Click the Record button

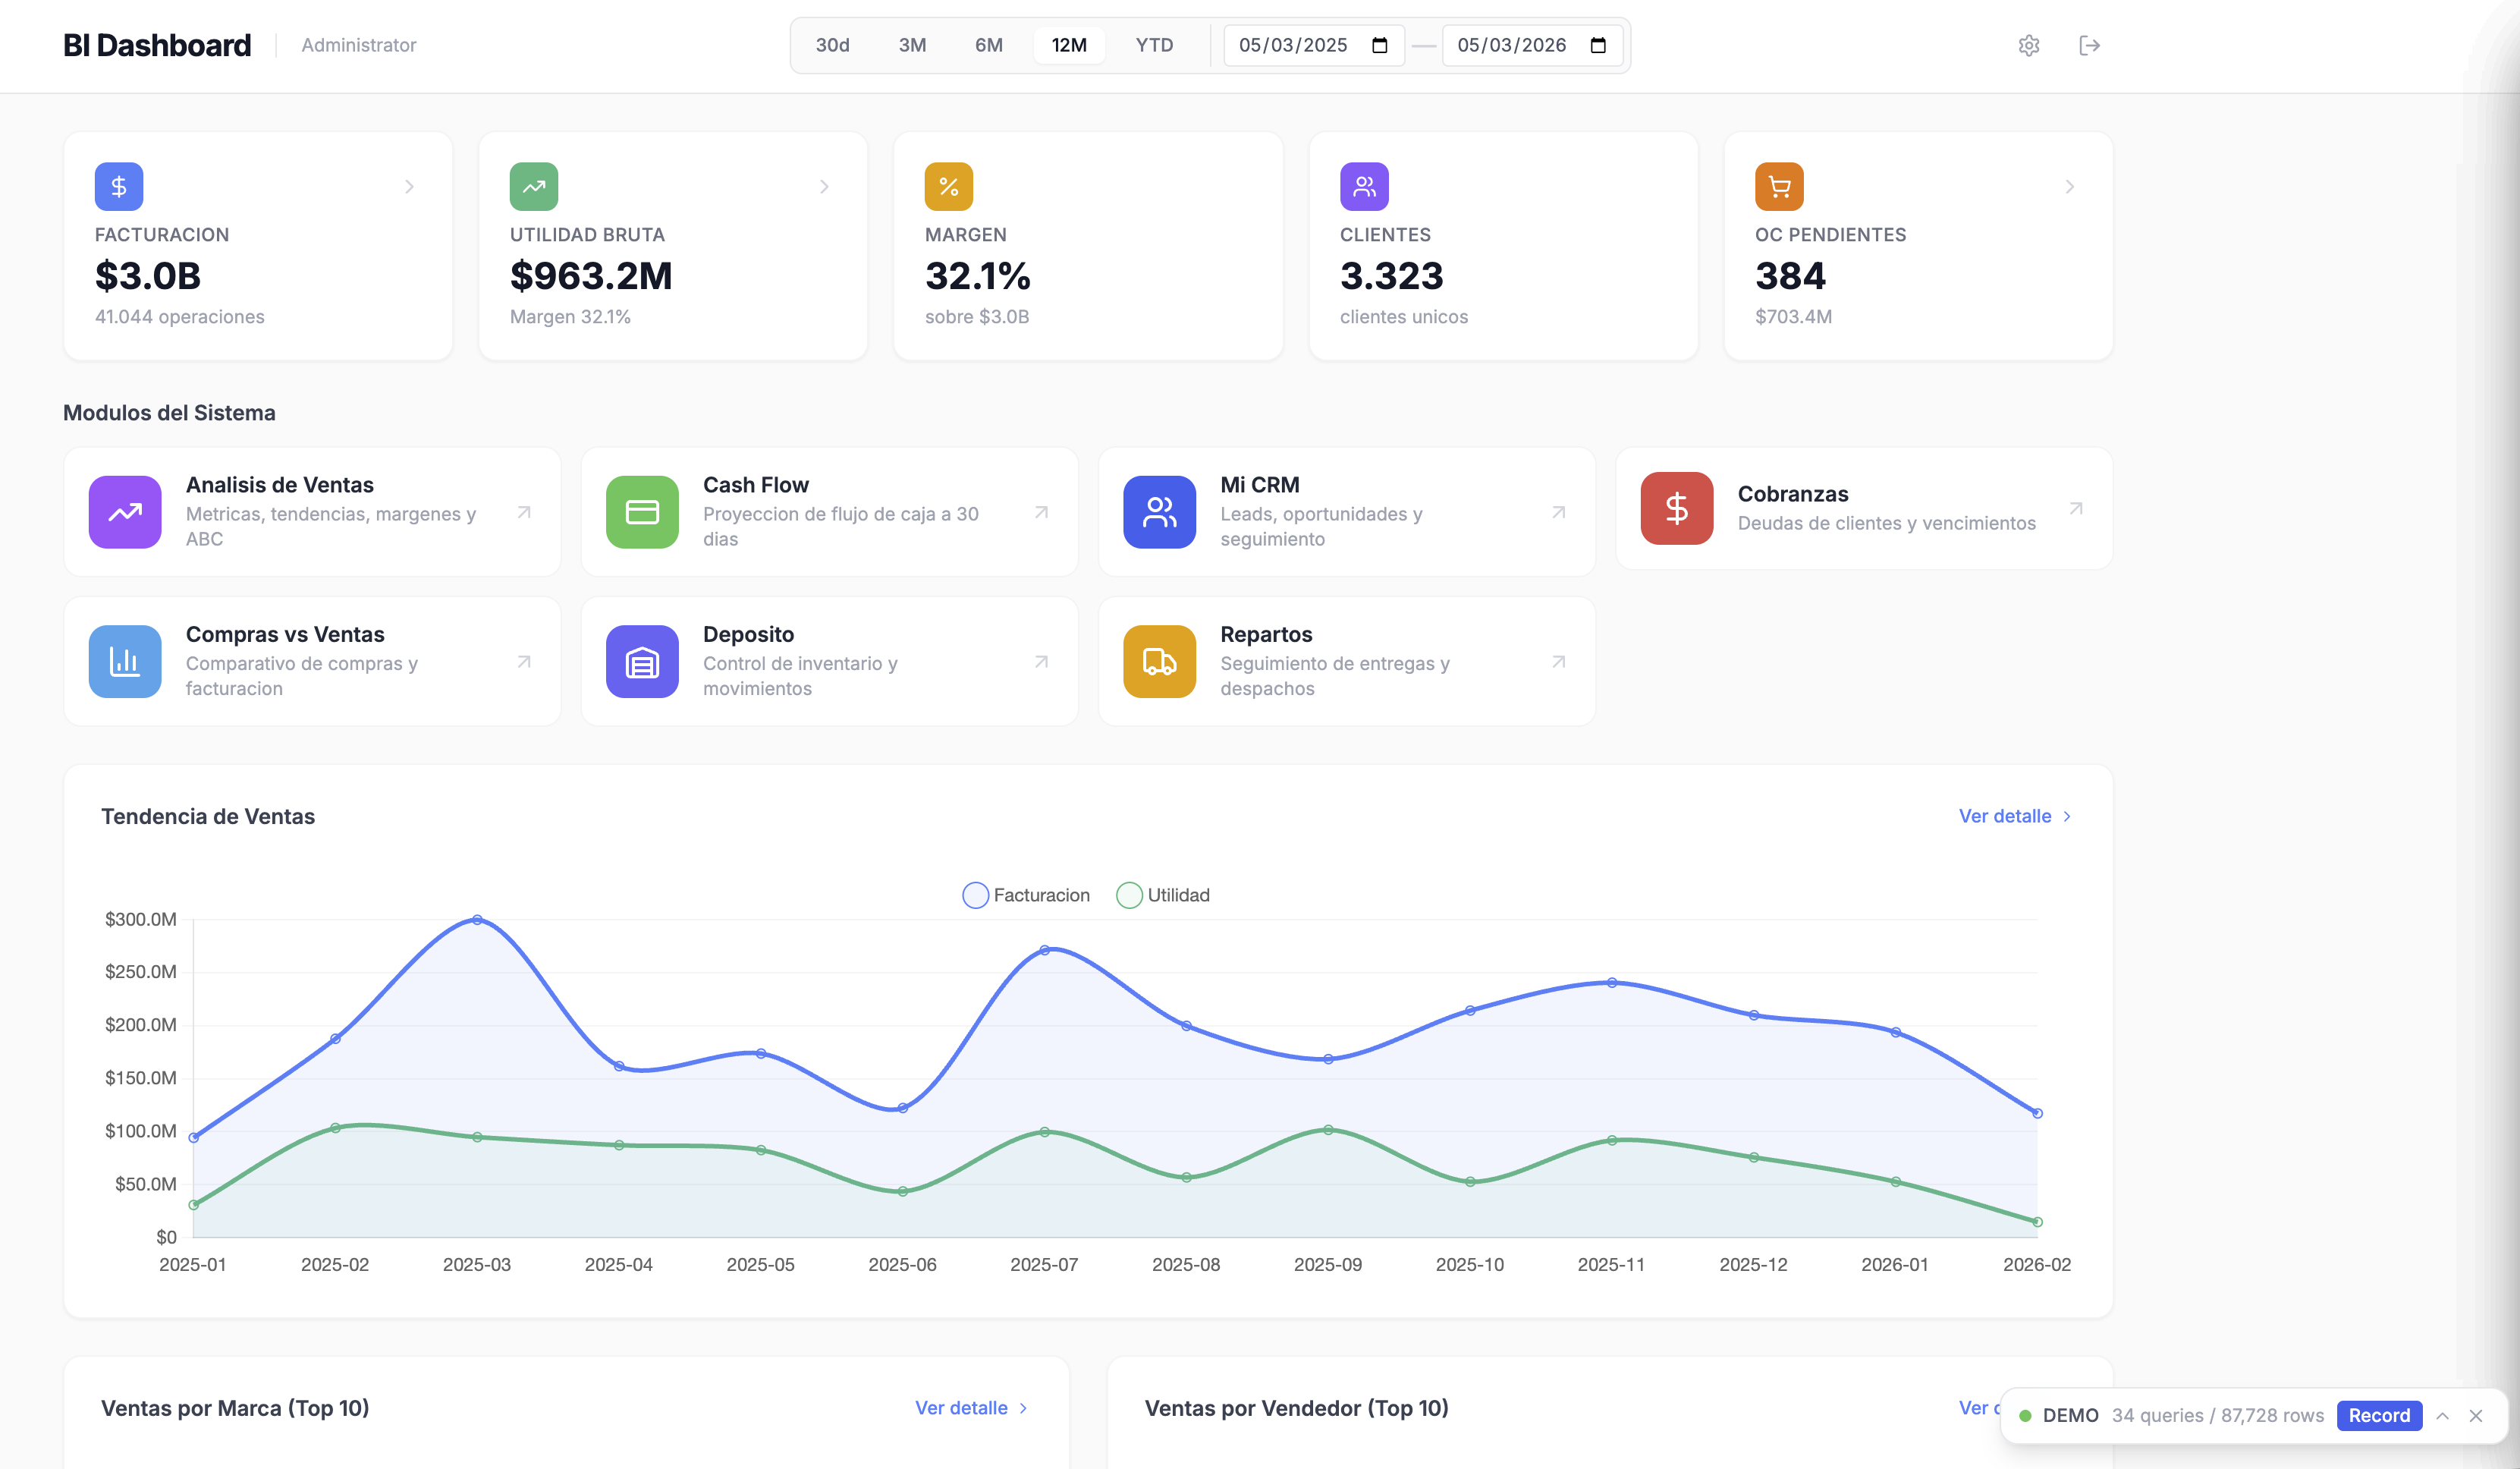point(2378,1415)
